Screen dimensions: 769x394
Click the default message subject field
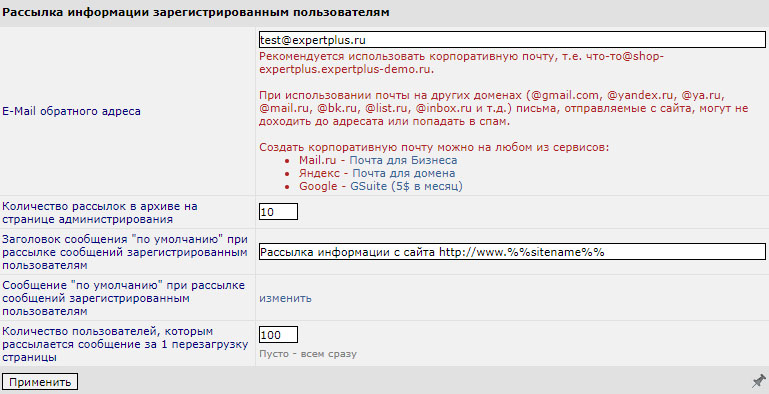[512, 252]
